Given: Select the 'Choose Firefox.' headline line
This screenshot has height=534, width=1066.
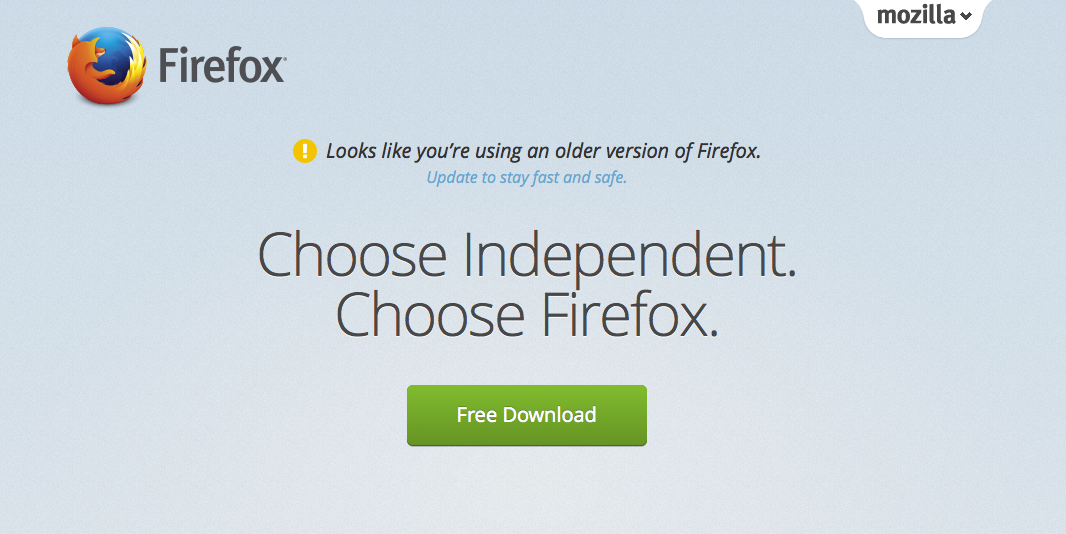Looking at the screenshot, I should click(527, 315).
